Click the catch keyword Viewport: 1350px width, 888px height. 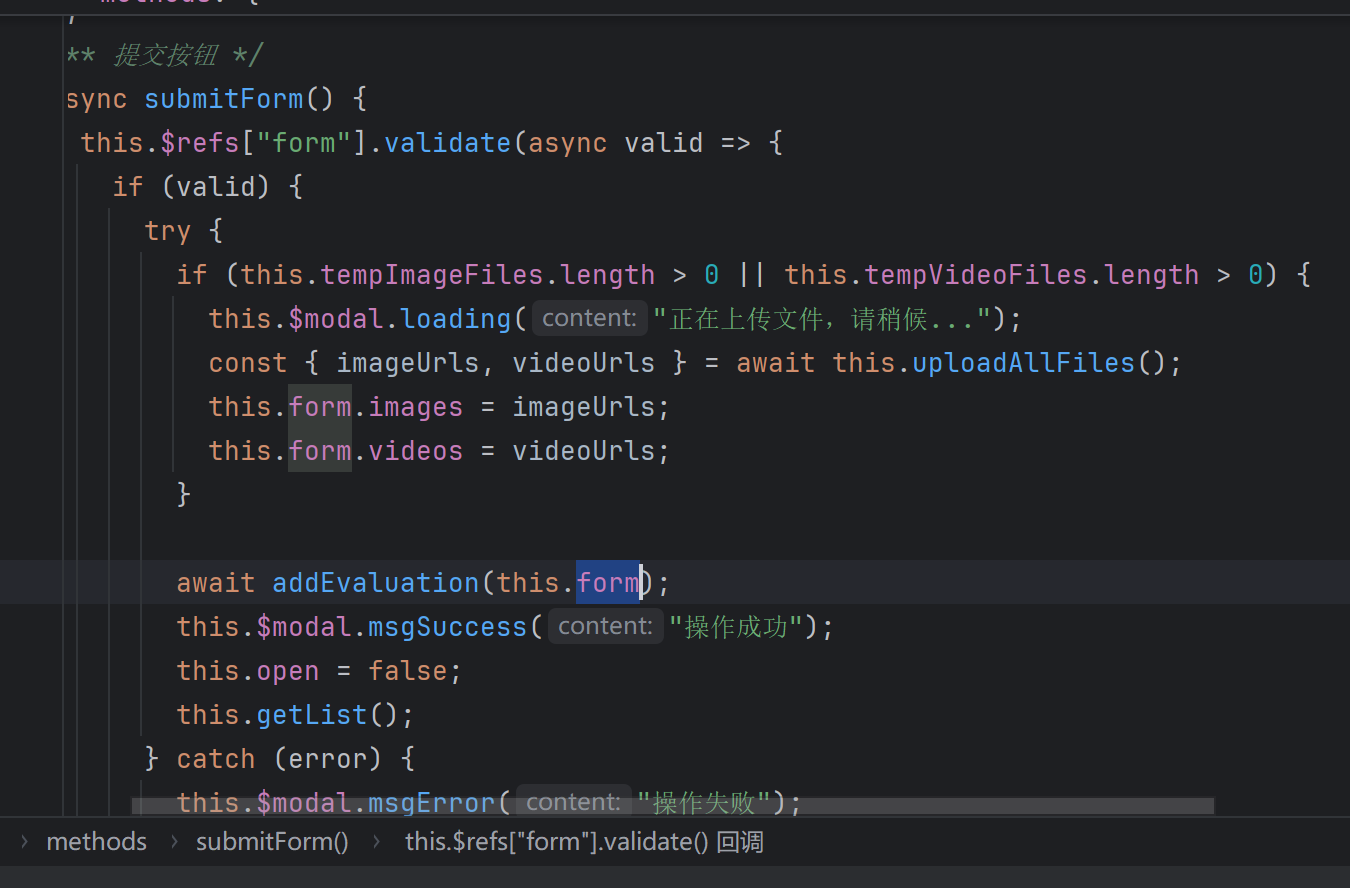(215, 758)
